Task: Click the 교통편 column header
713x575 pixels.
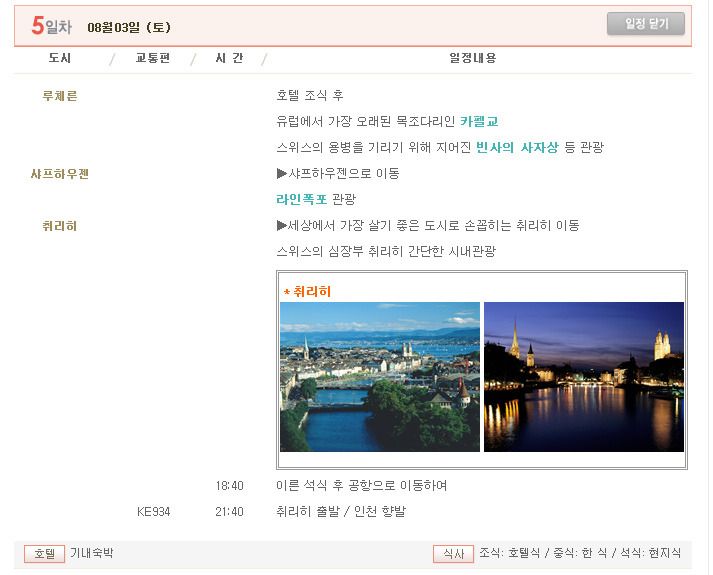Action: click(153, 58)
